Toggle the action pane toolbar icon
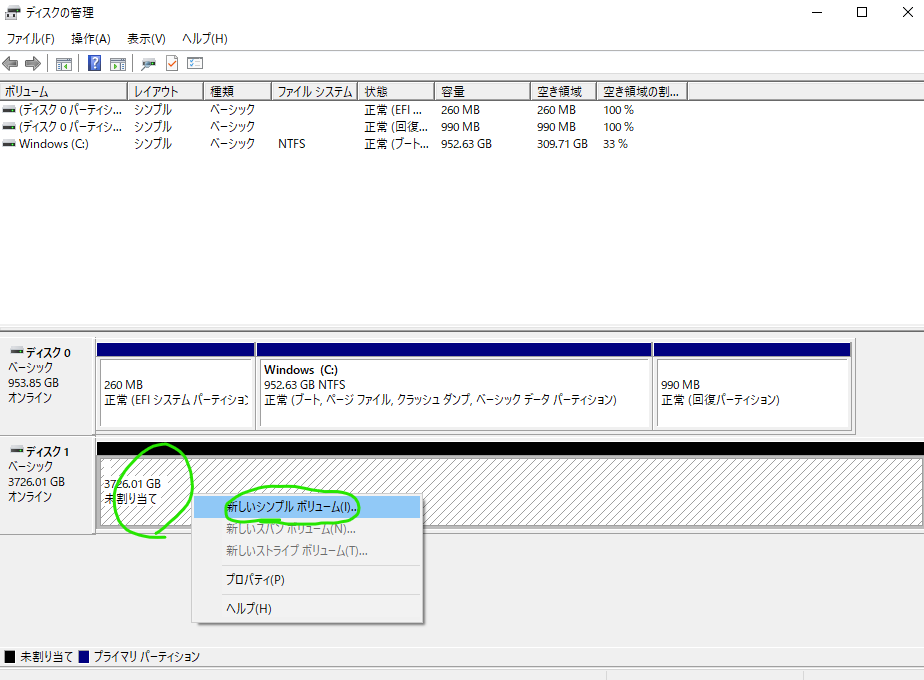This screenshot has width=924, height=680. [x=117, y=64]
